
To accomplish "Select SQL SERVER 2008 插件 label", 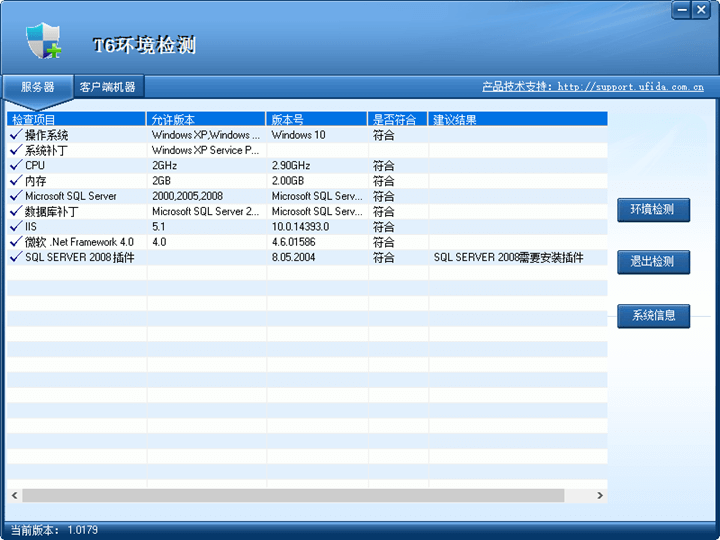I will 80,257.
